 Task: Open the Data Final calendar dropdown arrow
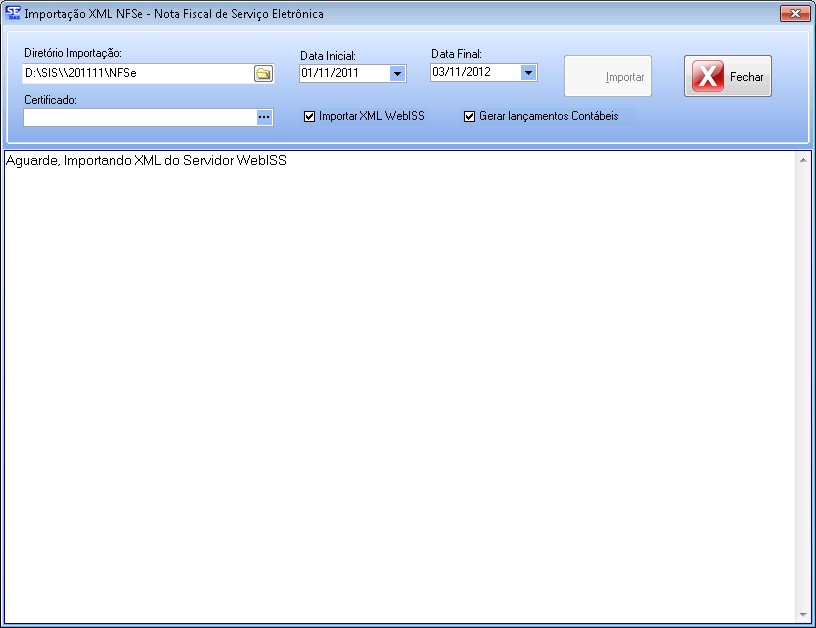[x=528, y=72]
